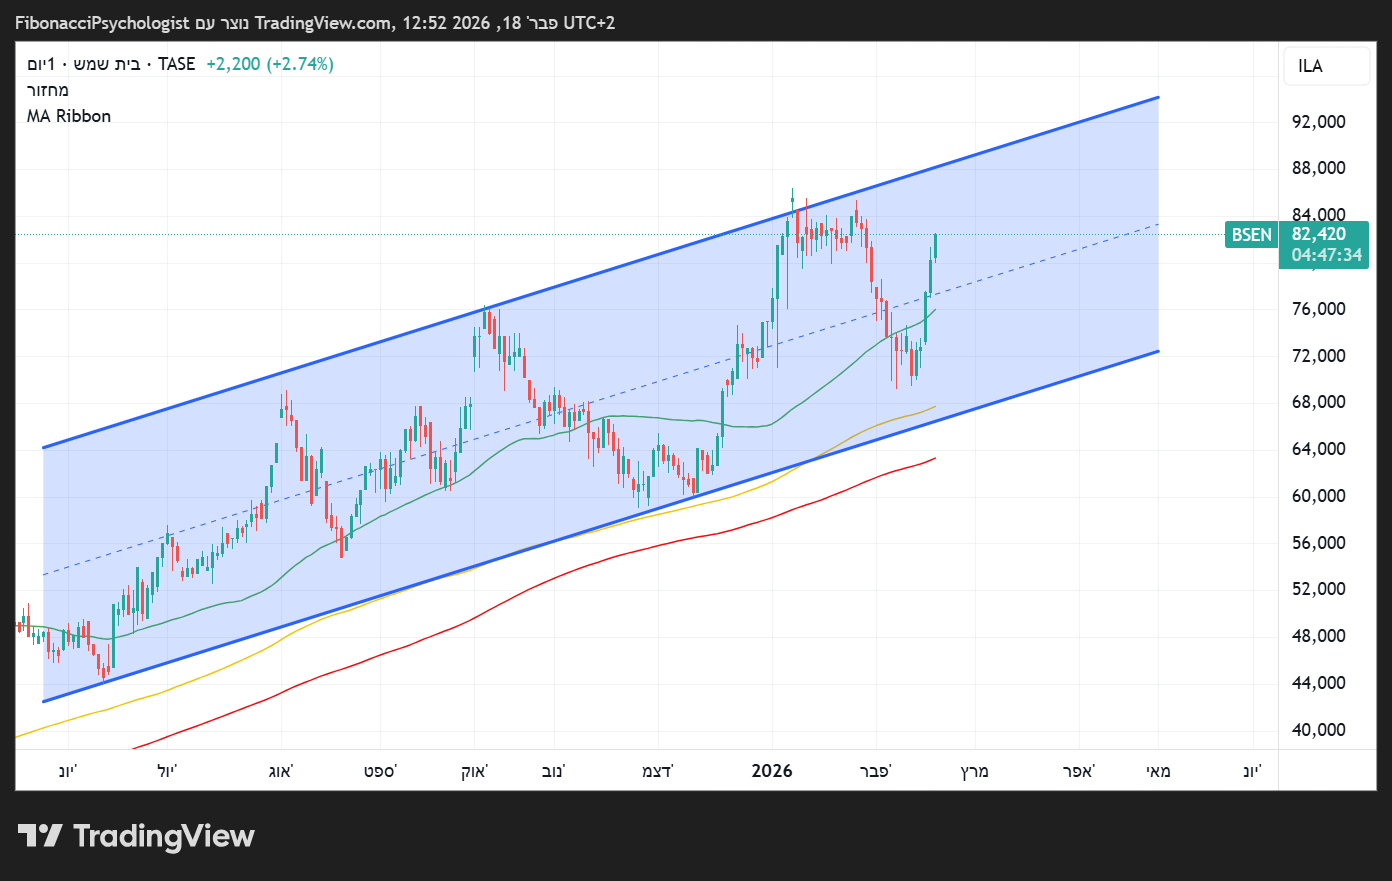This screenshot has width=1392, height=881.
Task: Click the 2026 label on time axis
Action: tap(772, 771)
